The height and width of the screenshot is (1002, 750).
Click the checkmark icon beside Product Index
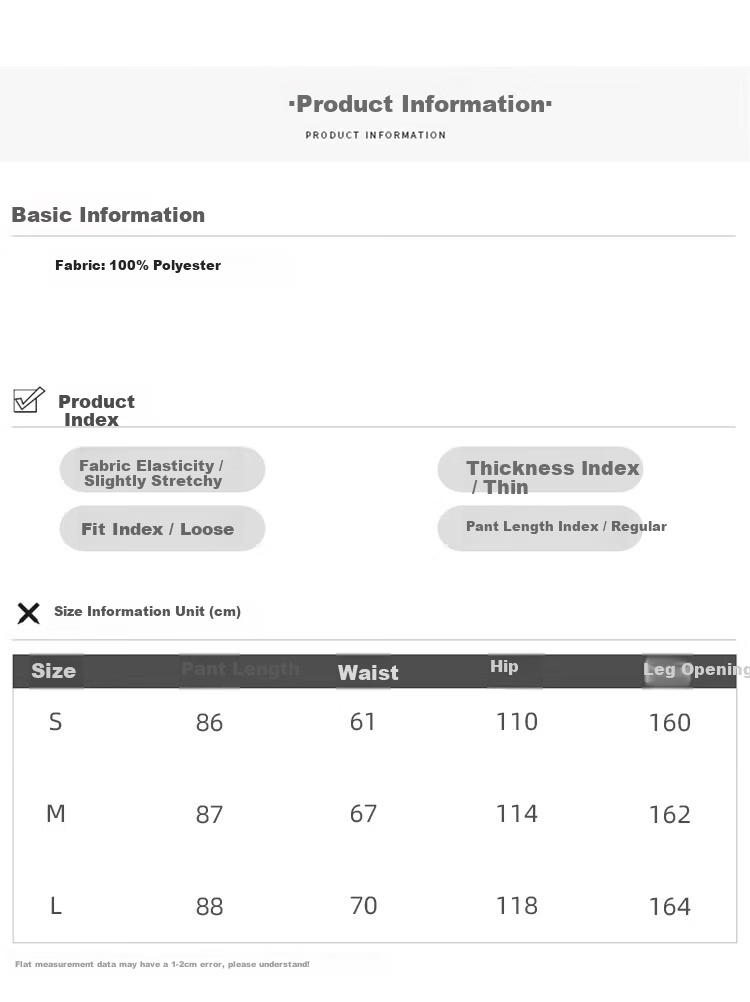click(29, 400)
